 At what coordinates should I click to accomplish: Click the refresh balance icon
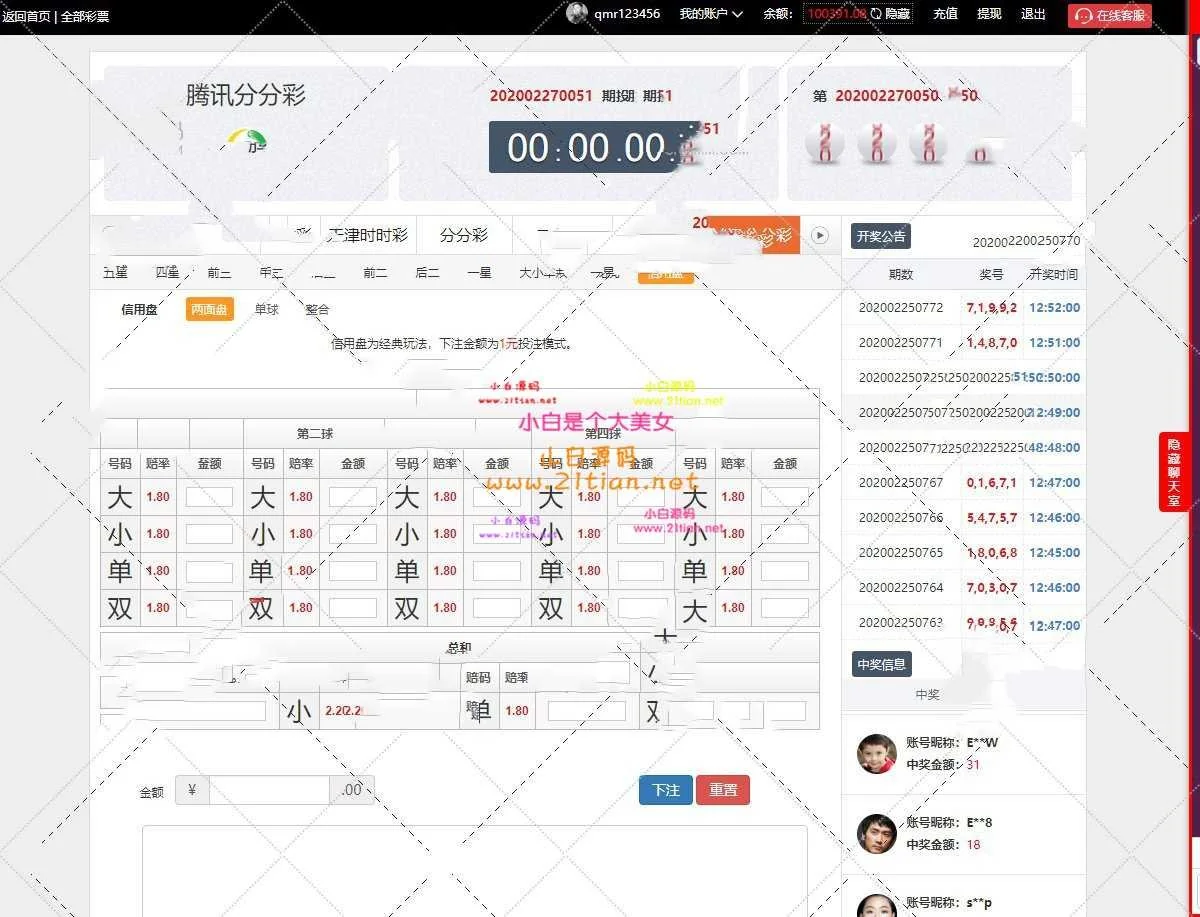pyautogui.click(x=876, y=14)
